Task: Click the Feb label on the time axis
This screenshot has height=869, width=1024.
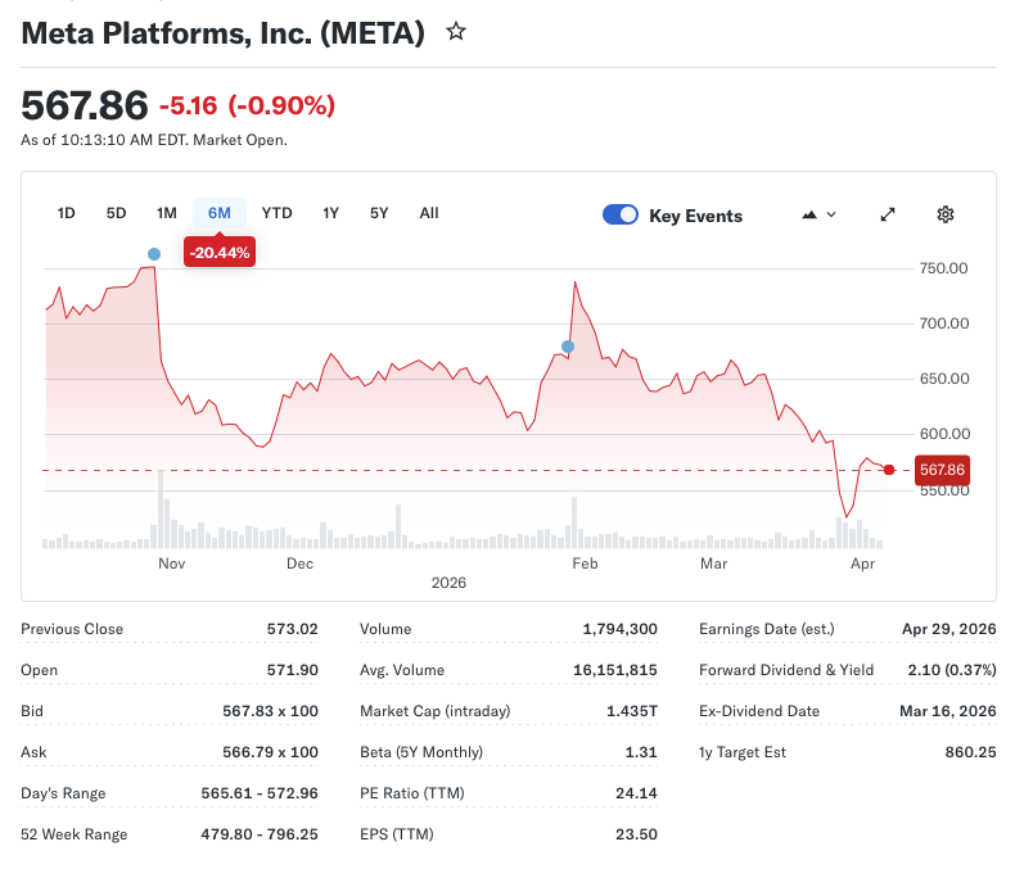Action: [584, 563]
